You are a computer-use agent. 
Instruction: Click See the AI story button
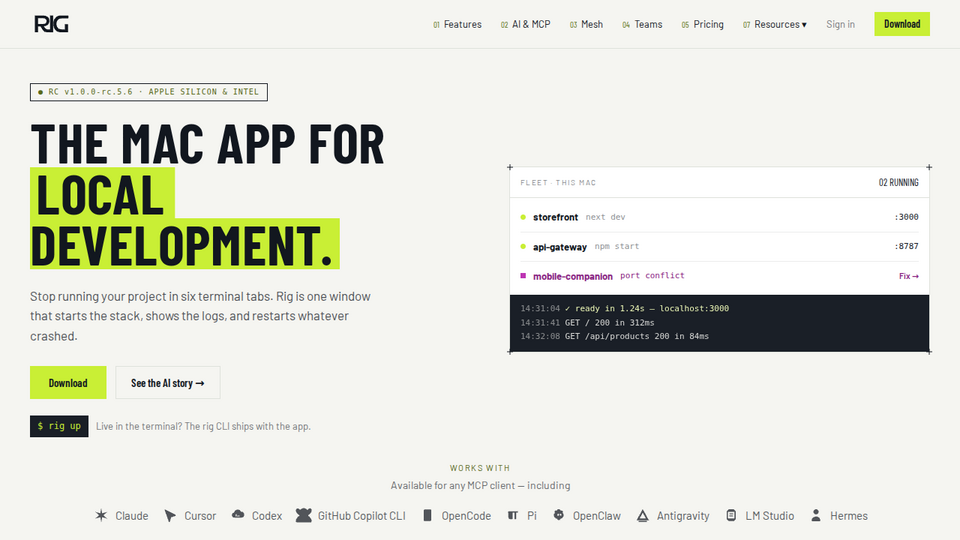pyautogui.click(x=168, y=383)
